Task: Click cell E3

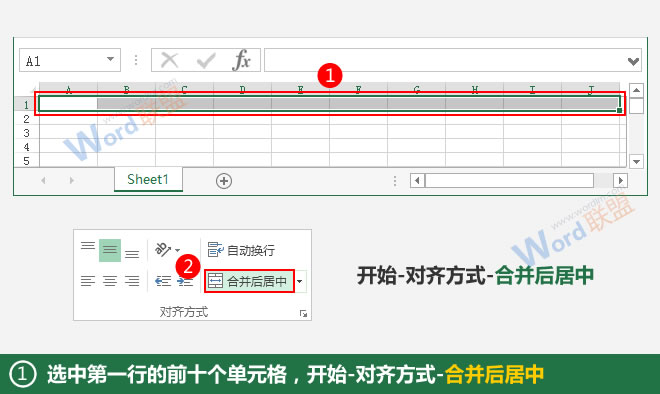Action: (x=301, y=133)
